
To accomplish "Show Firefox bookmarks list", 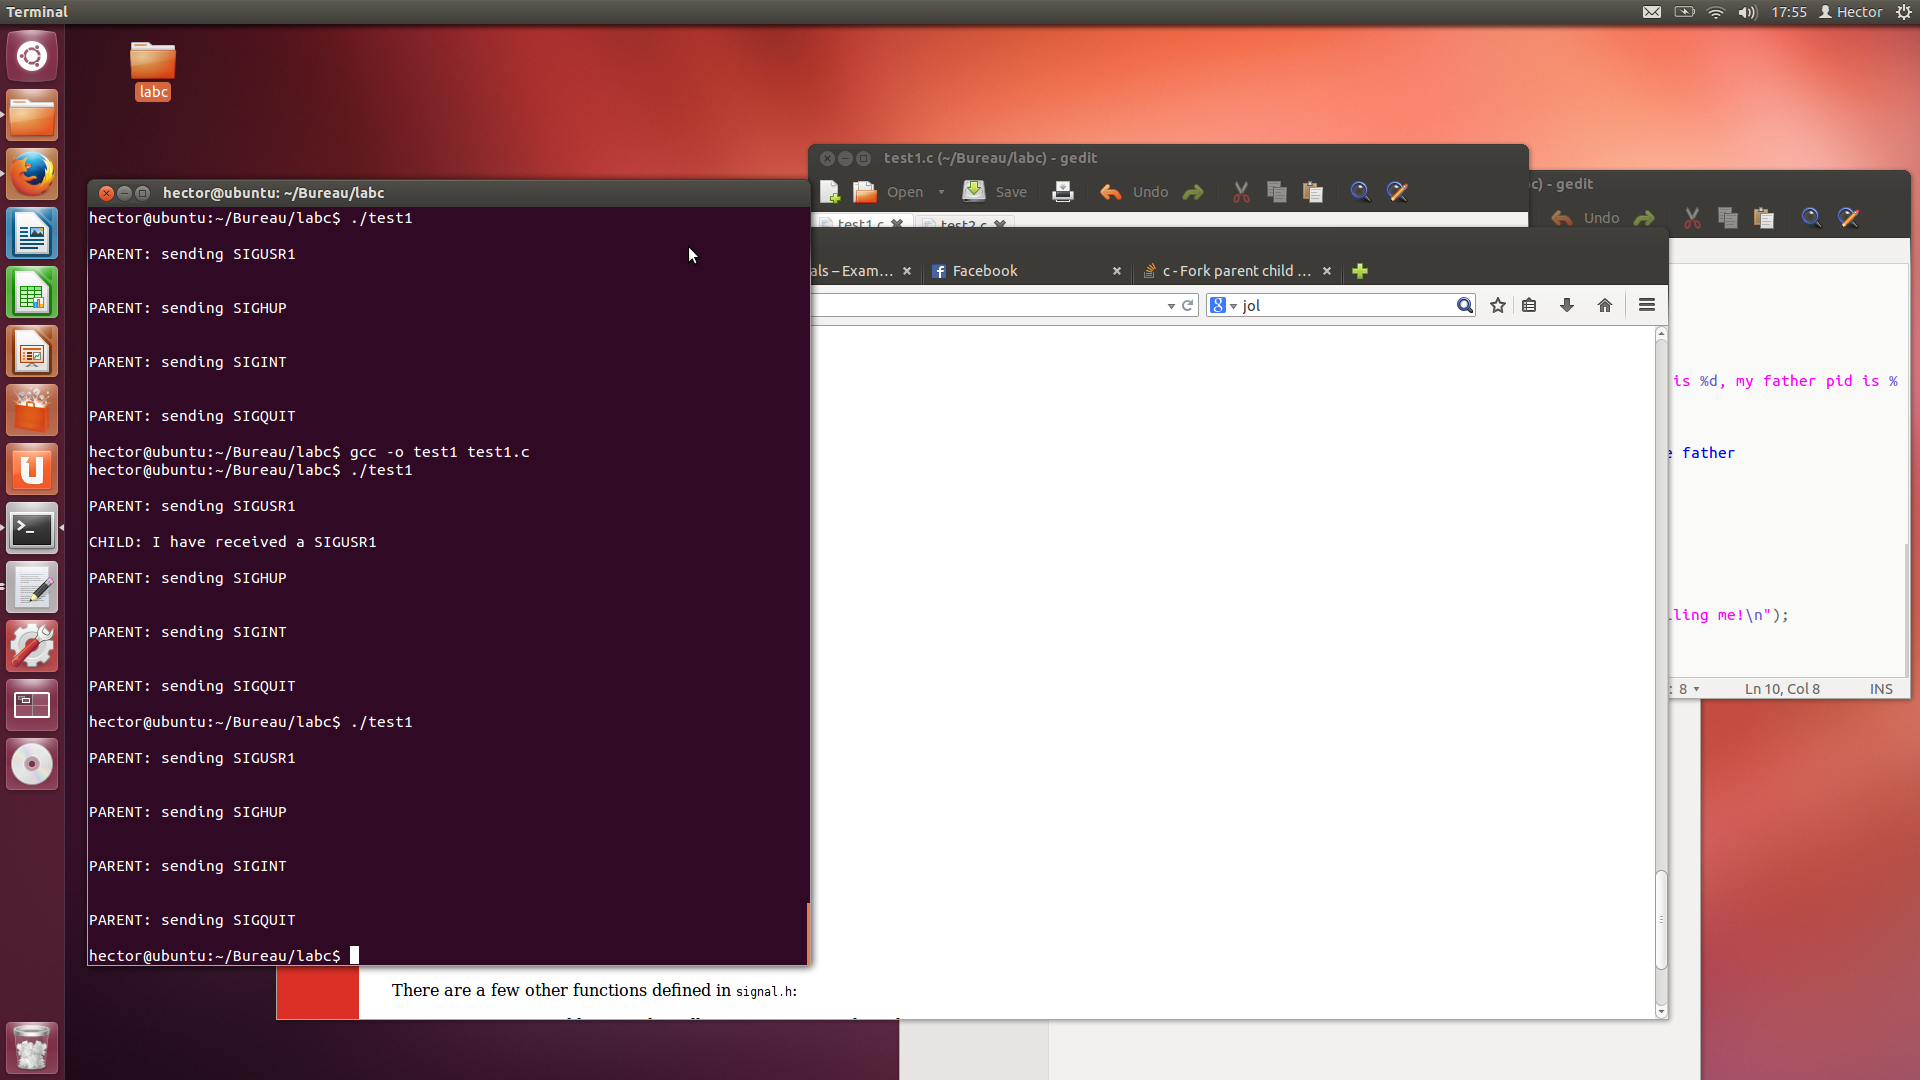I will (1529, 305).
